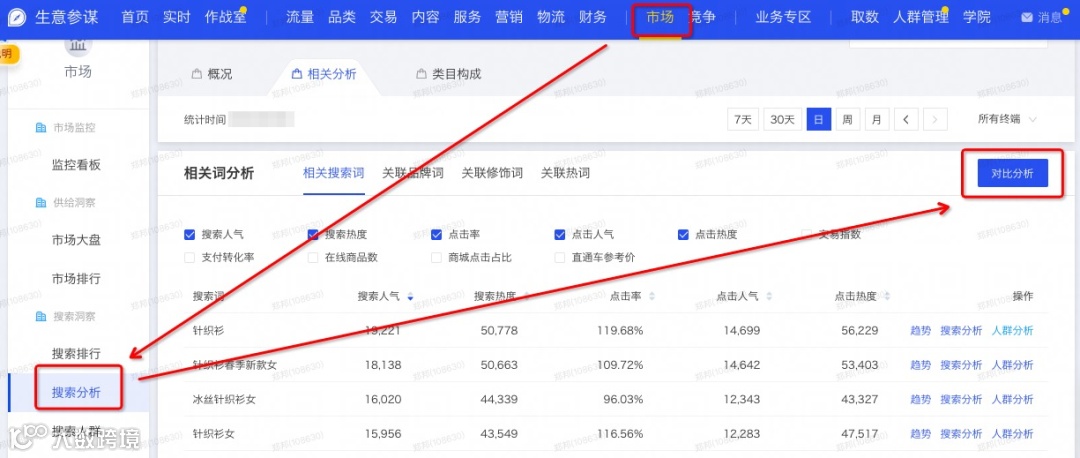Click 搜索分析 link in the 冰丝针织衫女 row

click(x=961, y=399)
